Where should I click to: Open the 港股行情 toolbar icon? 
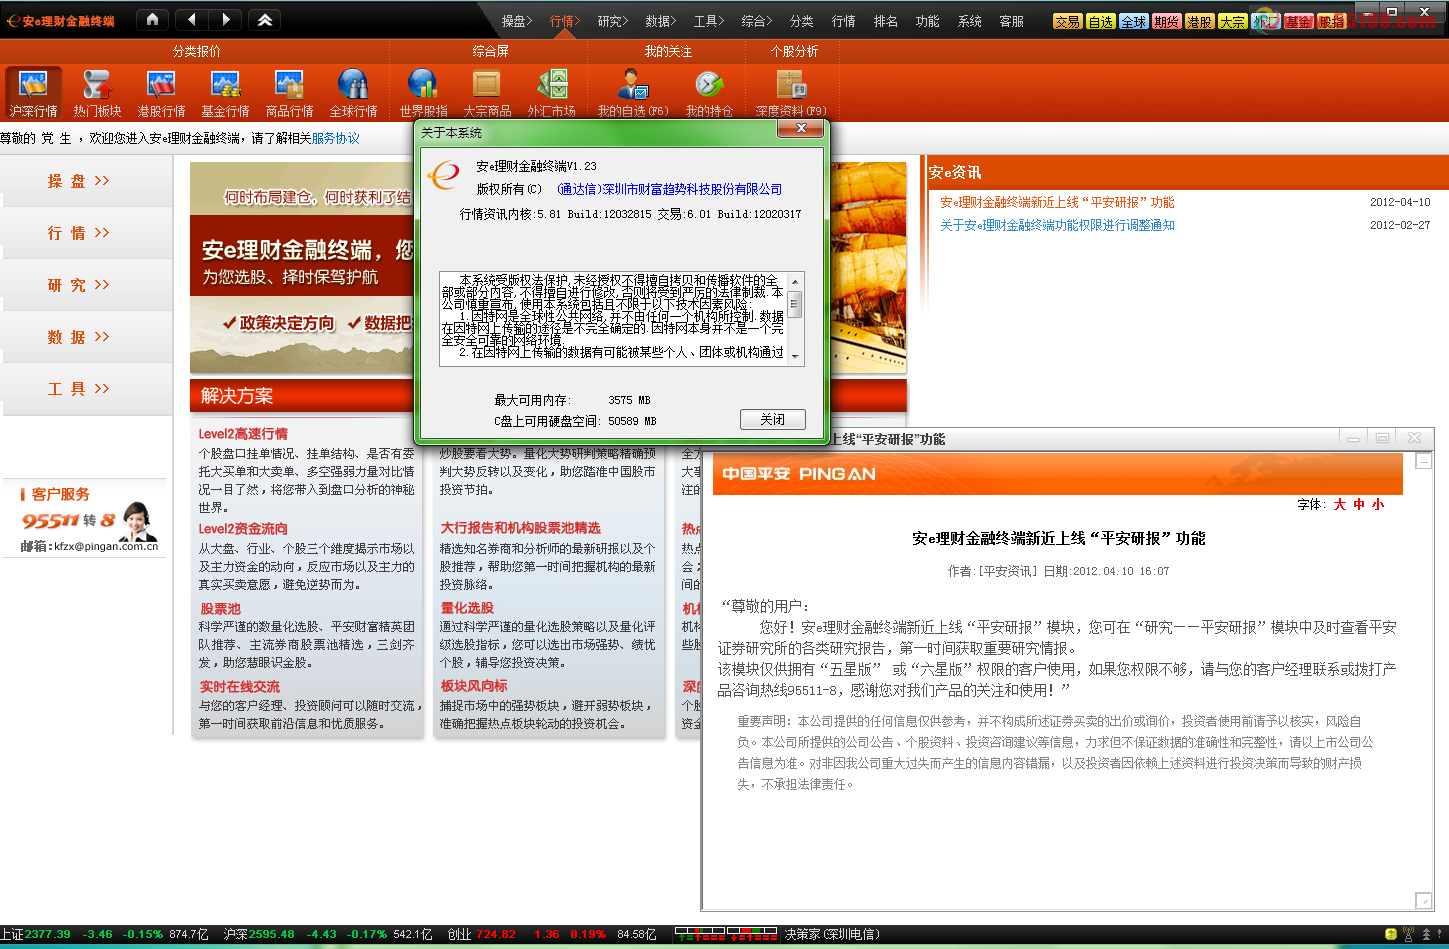tap(161, 93)
